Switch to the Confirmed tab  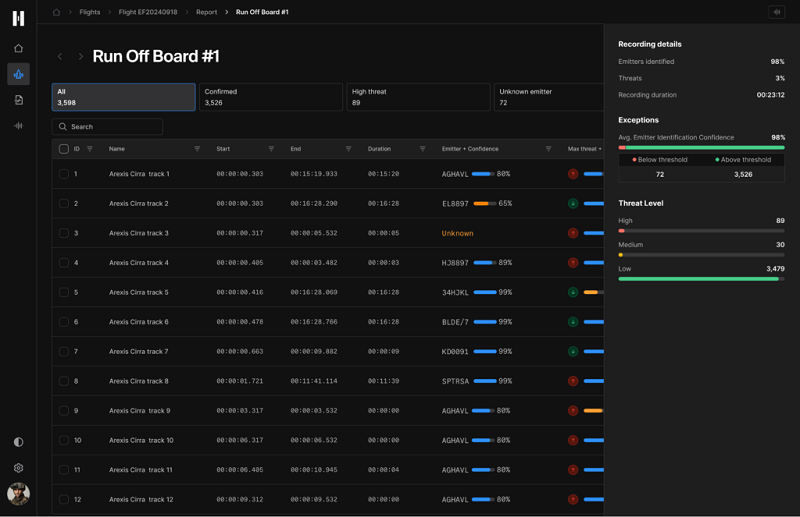click(x=270, y=97)
